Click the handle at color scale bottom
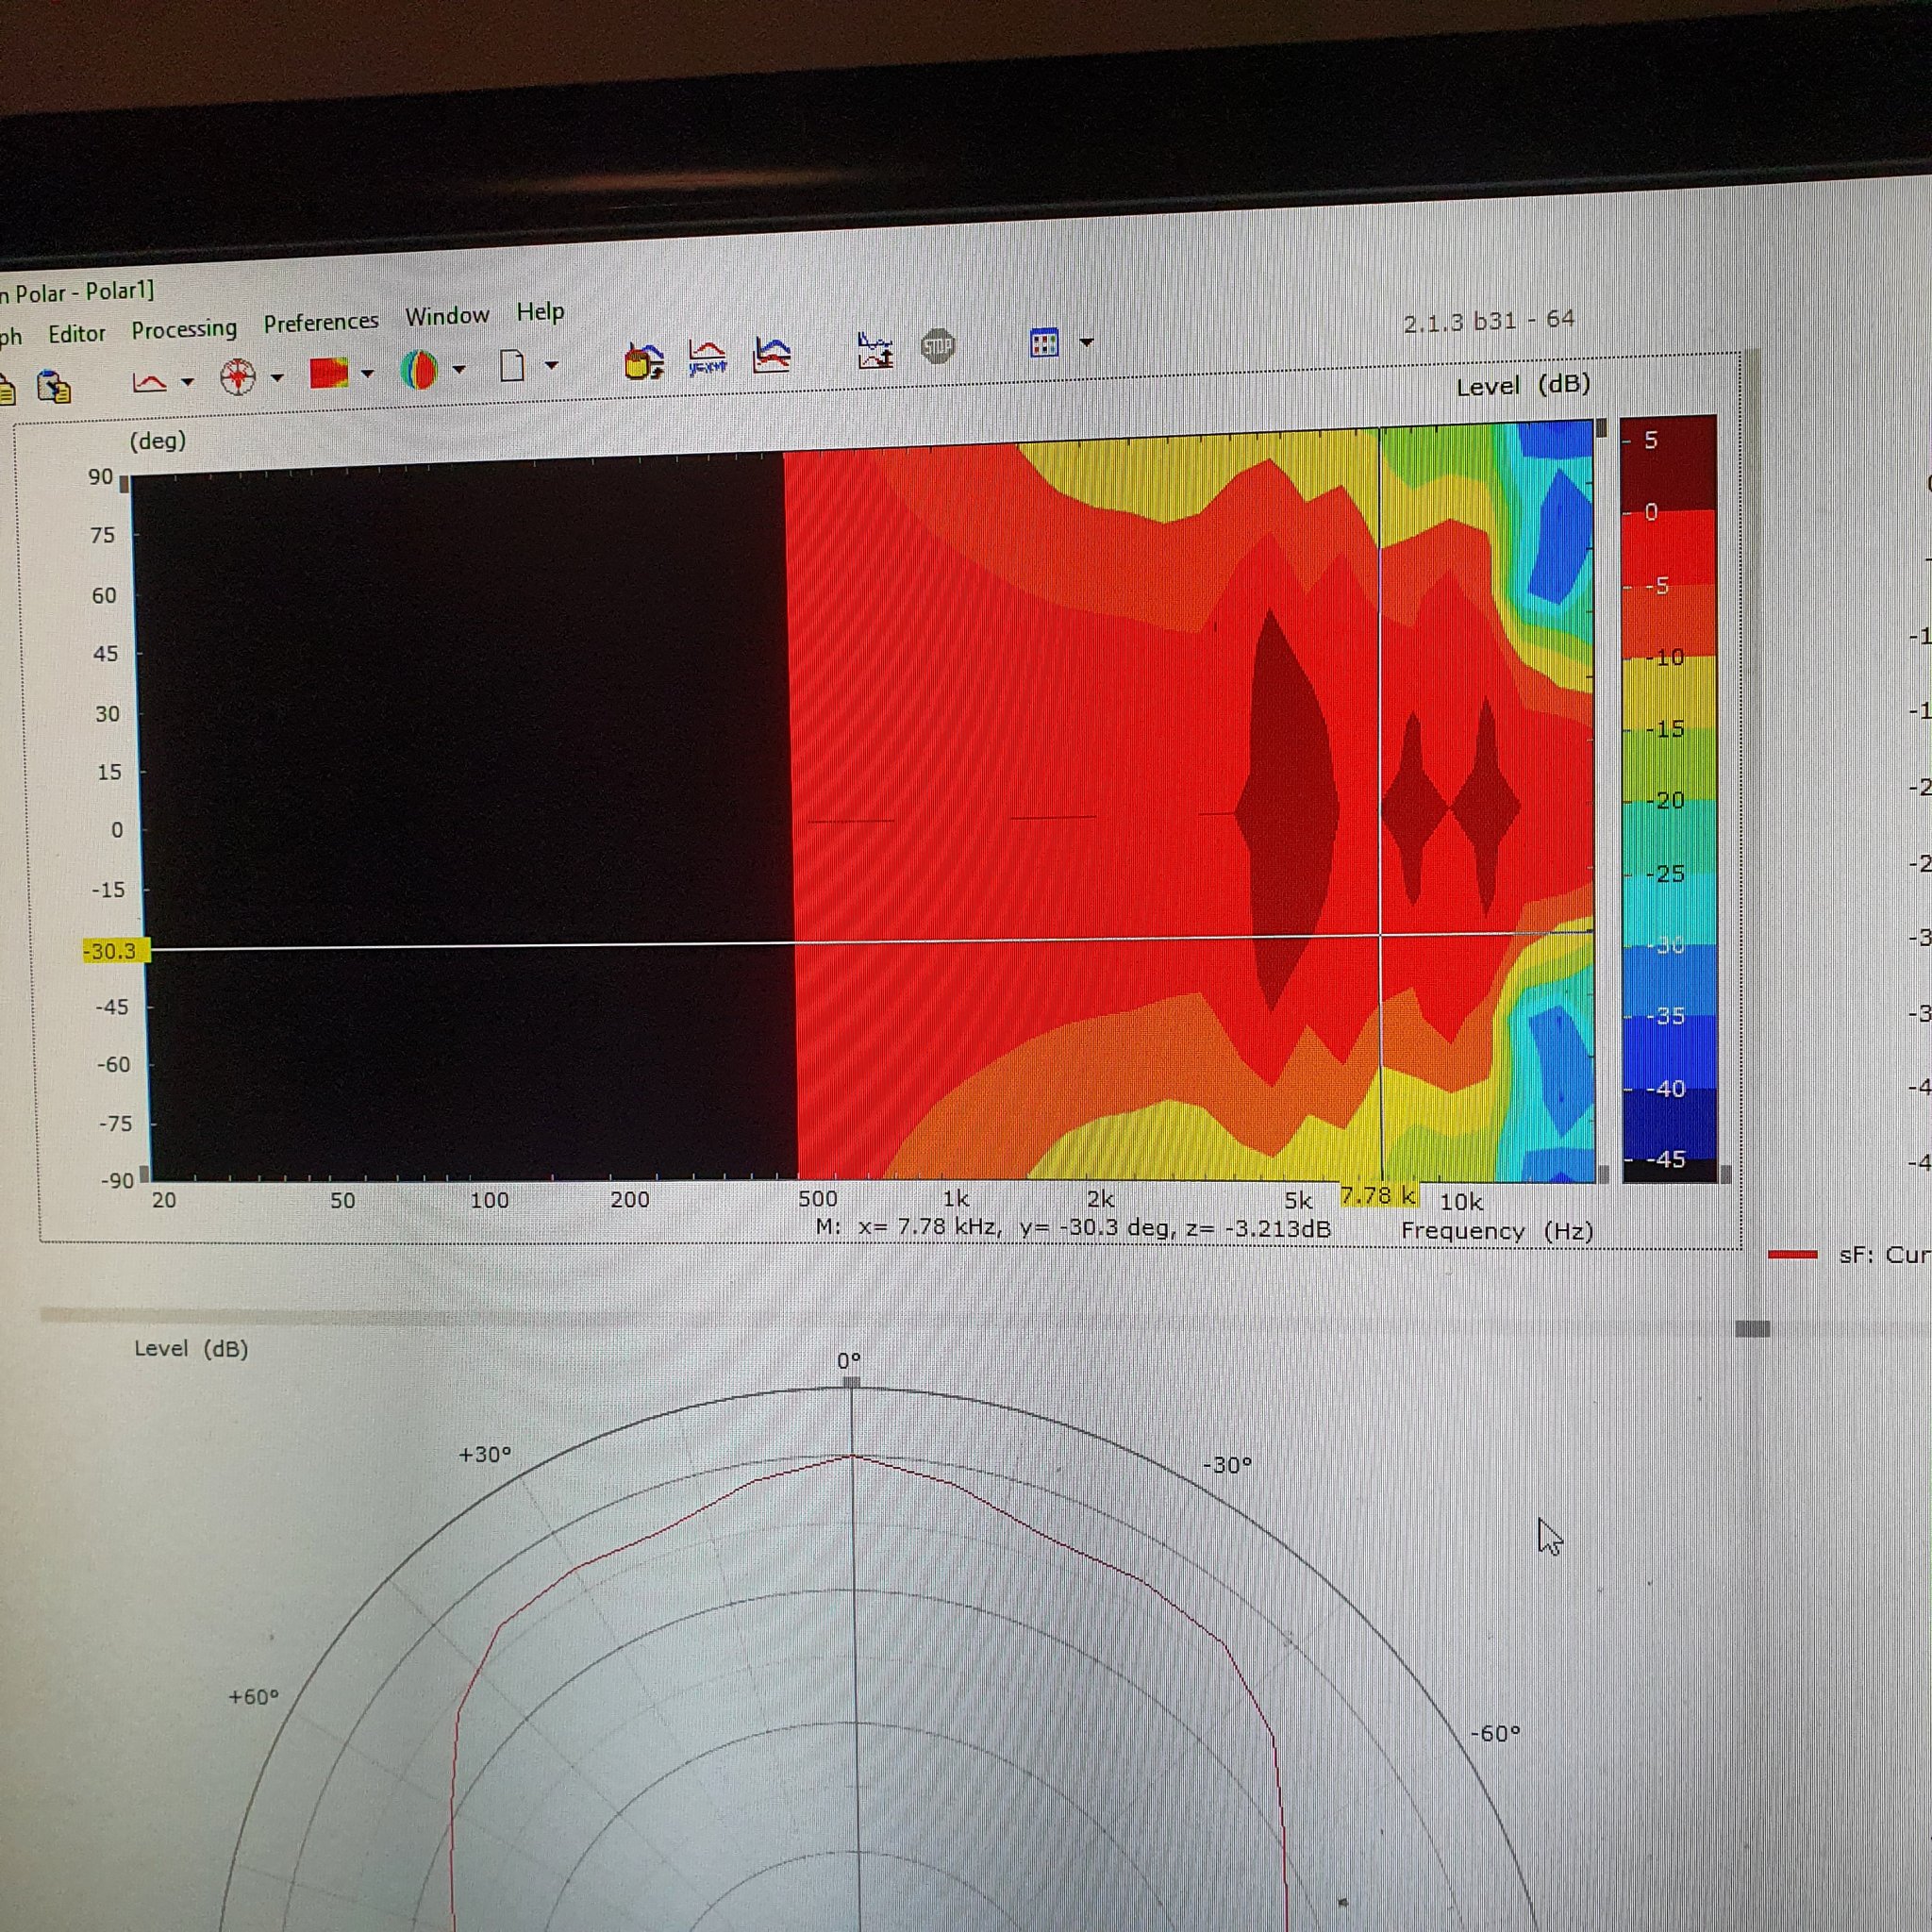The height and width of the screenshot is (1932, 1932). click(x=1725, y=1175)
